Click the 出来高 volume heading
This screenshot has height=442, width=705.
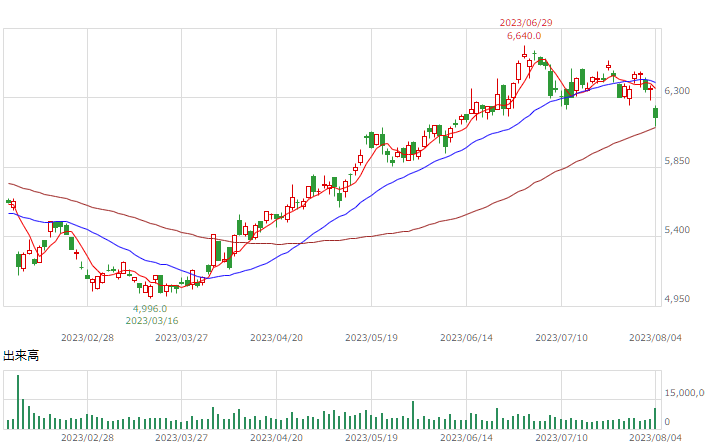[x=21, y=356]
